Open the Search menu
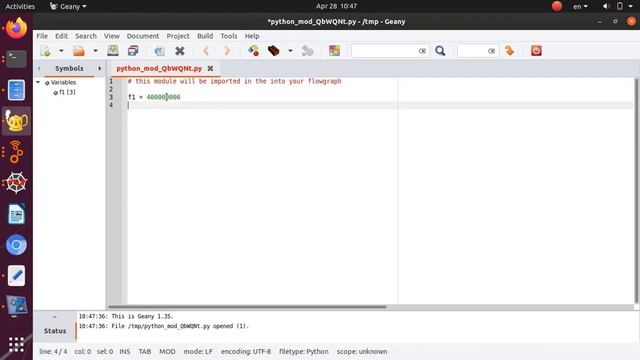 click(x=86, y=36)
